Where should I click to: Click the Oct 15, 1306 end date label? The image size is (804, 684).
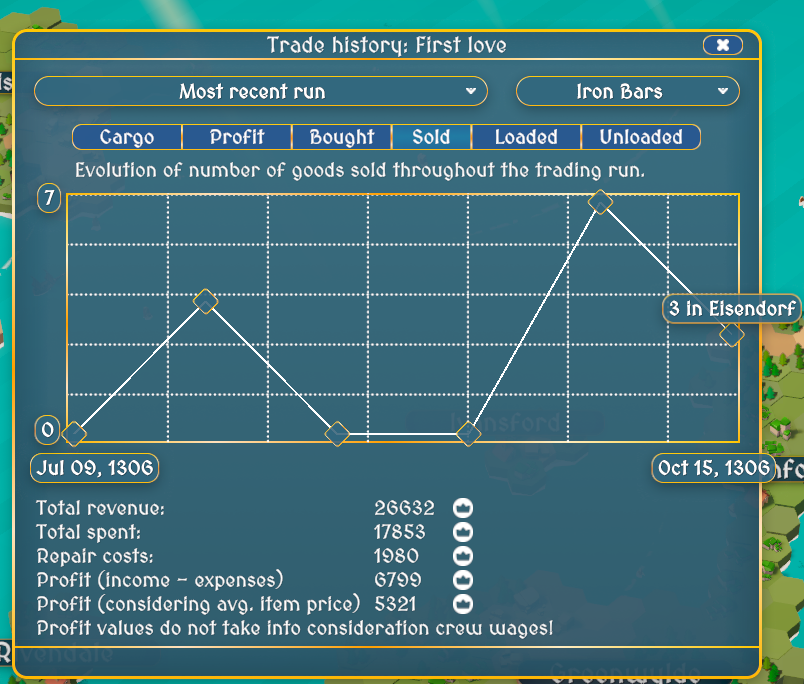coord(713,468)
